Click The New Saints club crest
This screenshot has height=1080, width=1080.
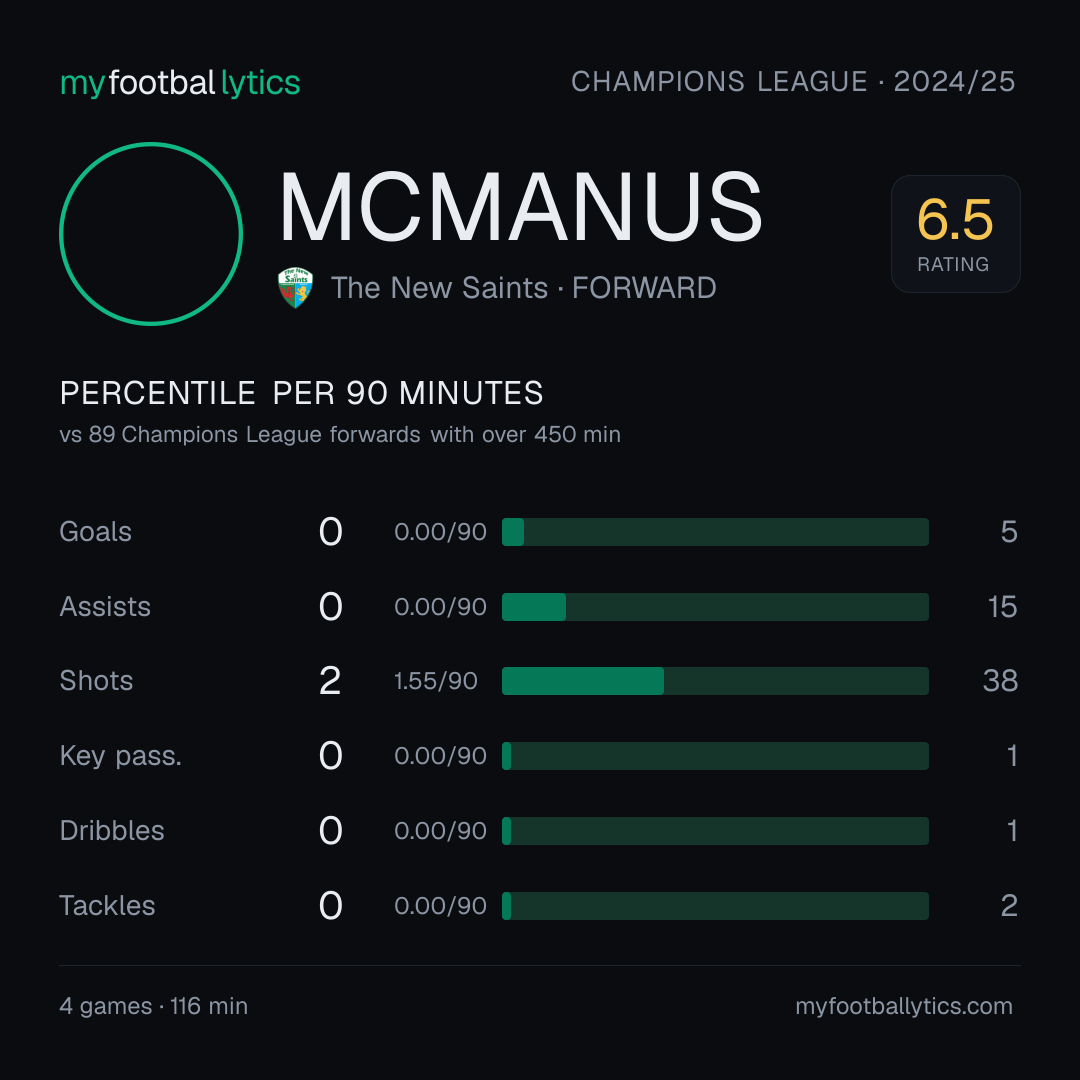[x=295, y=287]
